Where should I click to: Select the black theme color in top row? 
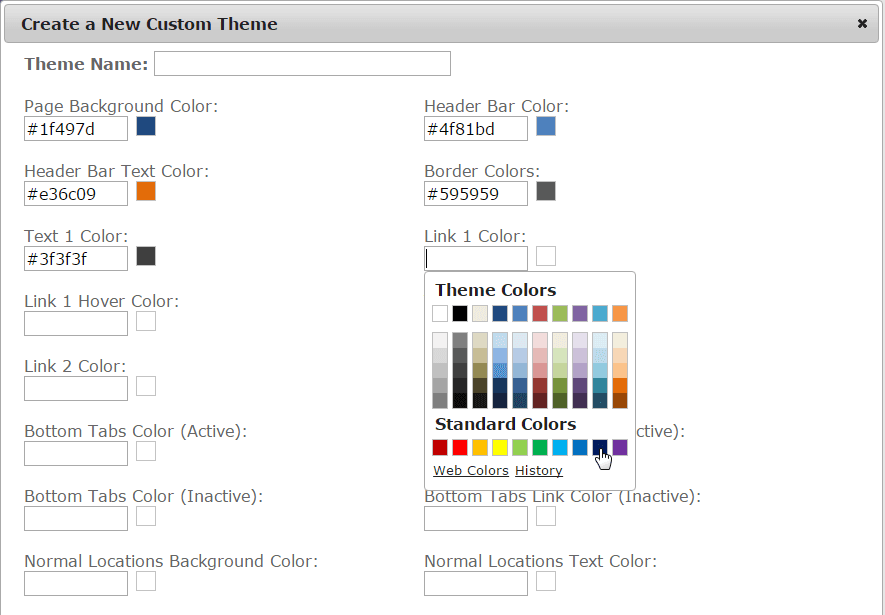click(460, 313)
